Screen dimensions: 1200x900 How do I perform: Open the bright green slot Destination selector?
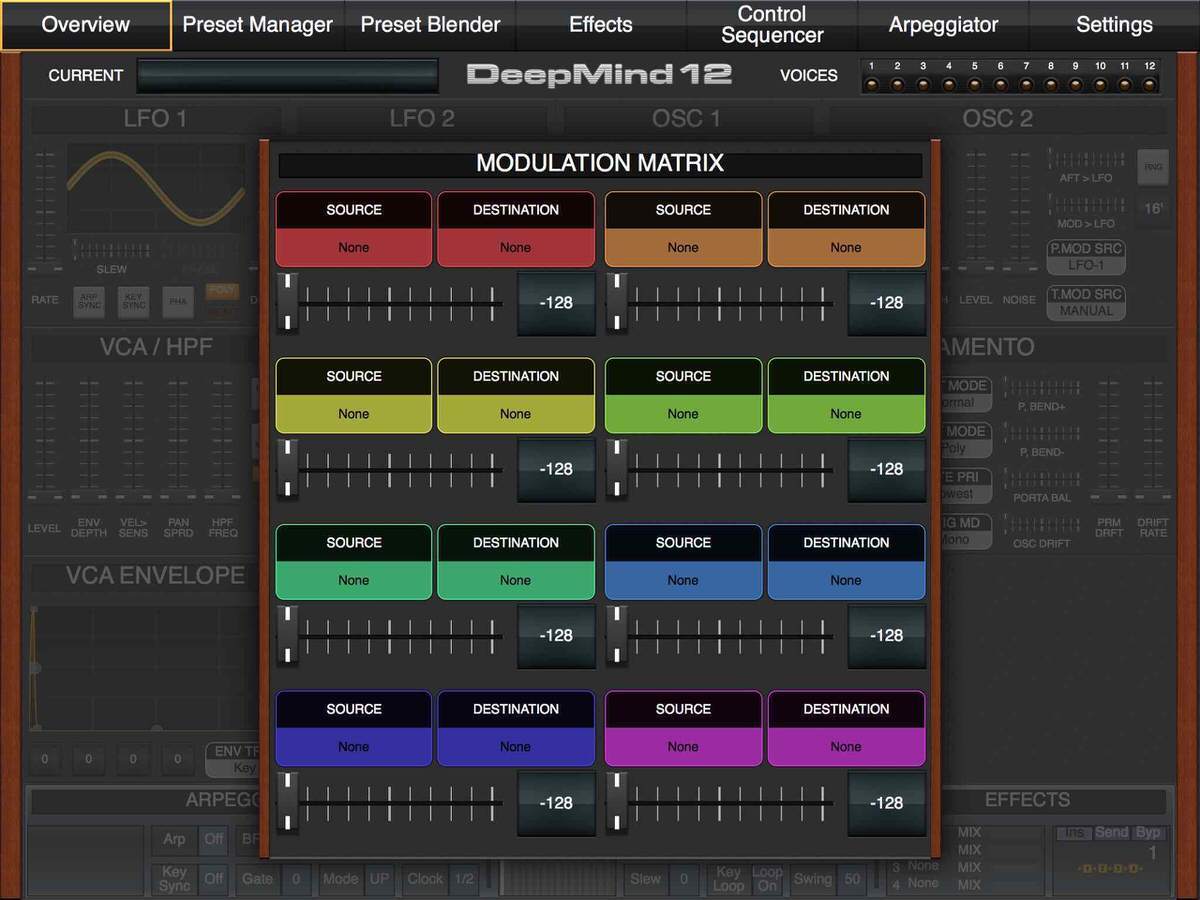tap(846, 395)
